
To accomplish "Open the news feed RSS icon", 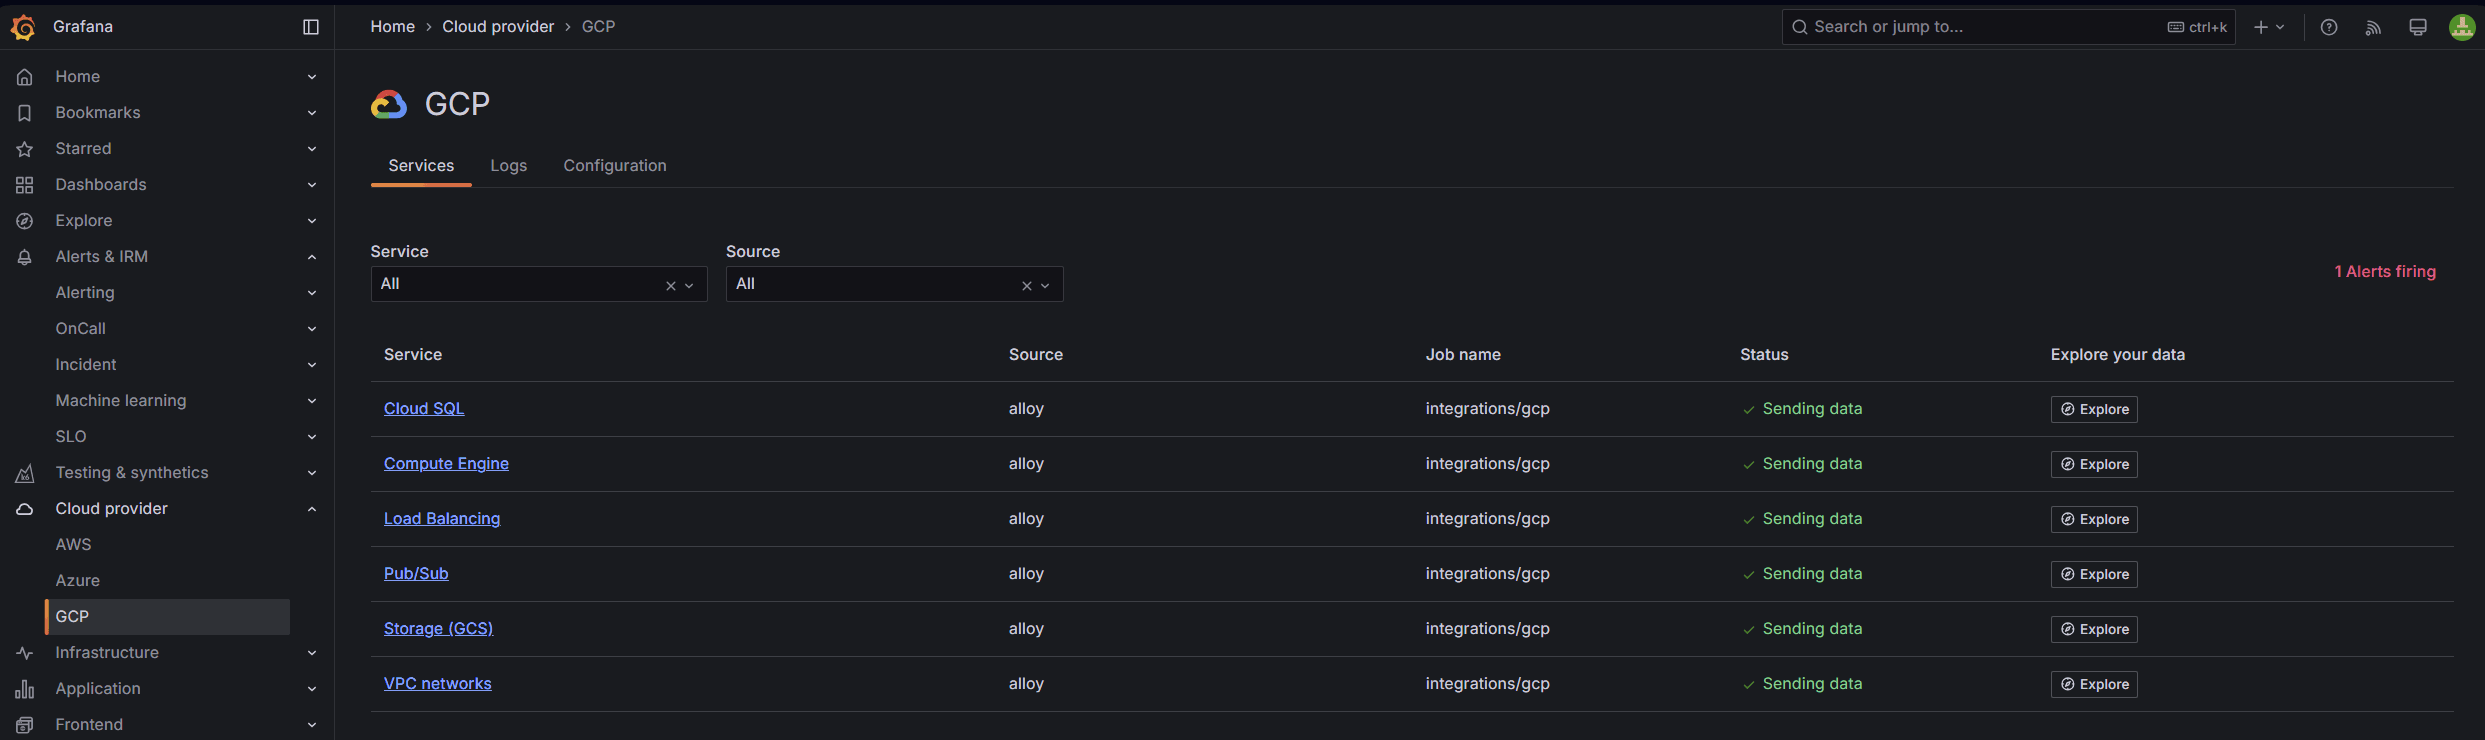I will (x=2373, y=27).
